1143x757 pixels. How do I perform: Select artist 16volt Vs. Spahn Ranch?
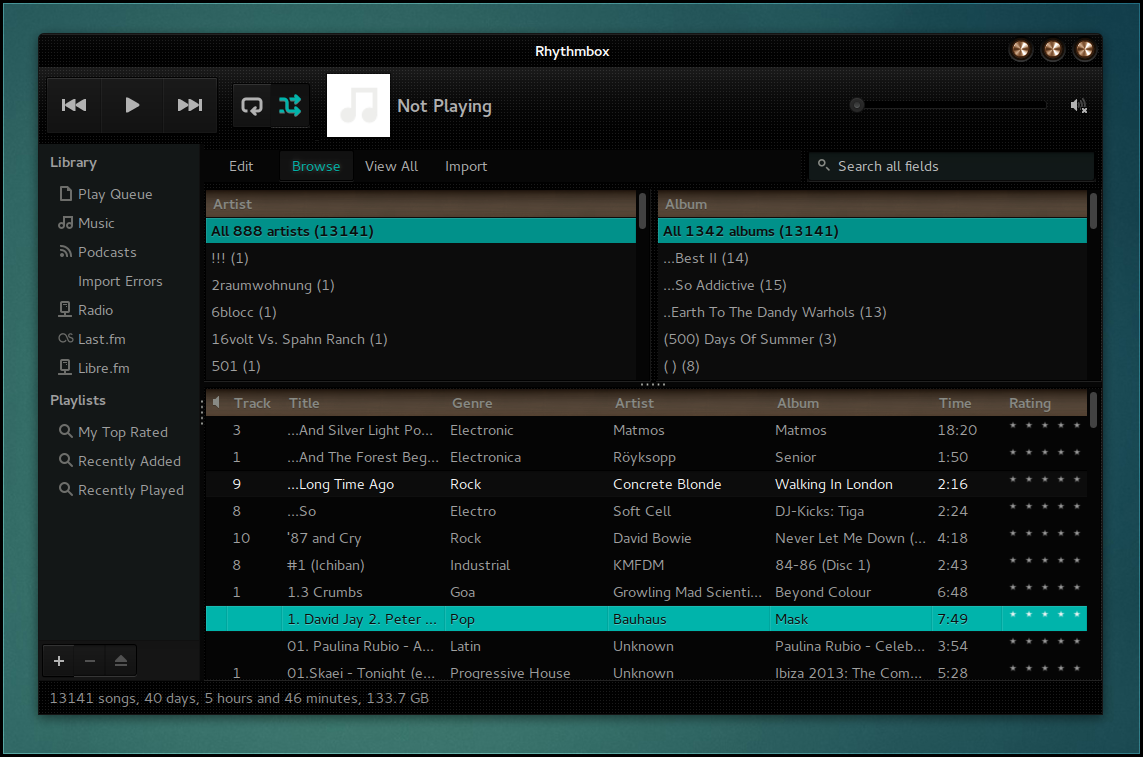[421, 339]
